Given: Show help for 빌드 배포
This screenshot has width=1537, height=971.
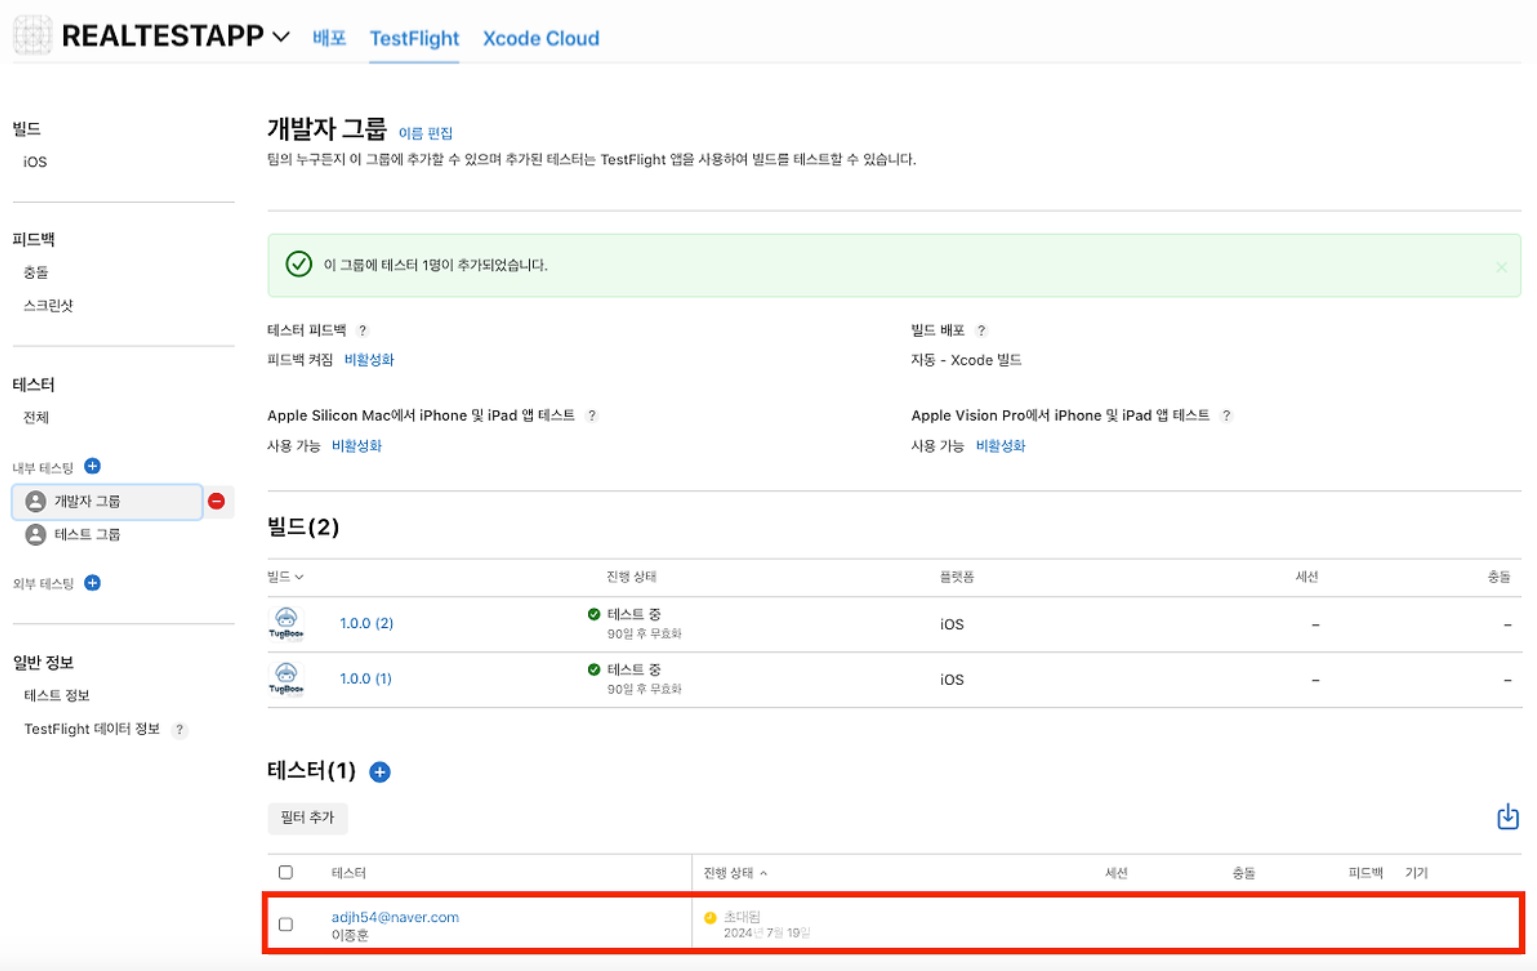Looking at the screenshot, I should [x=981, y=330].
